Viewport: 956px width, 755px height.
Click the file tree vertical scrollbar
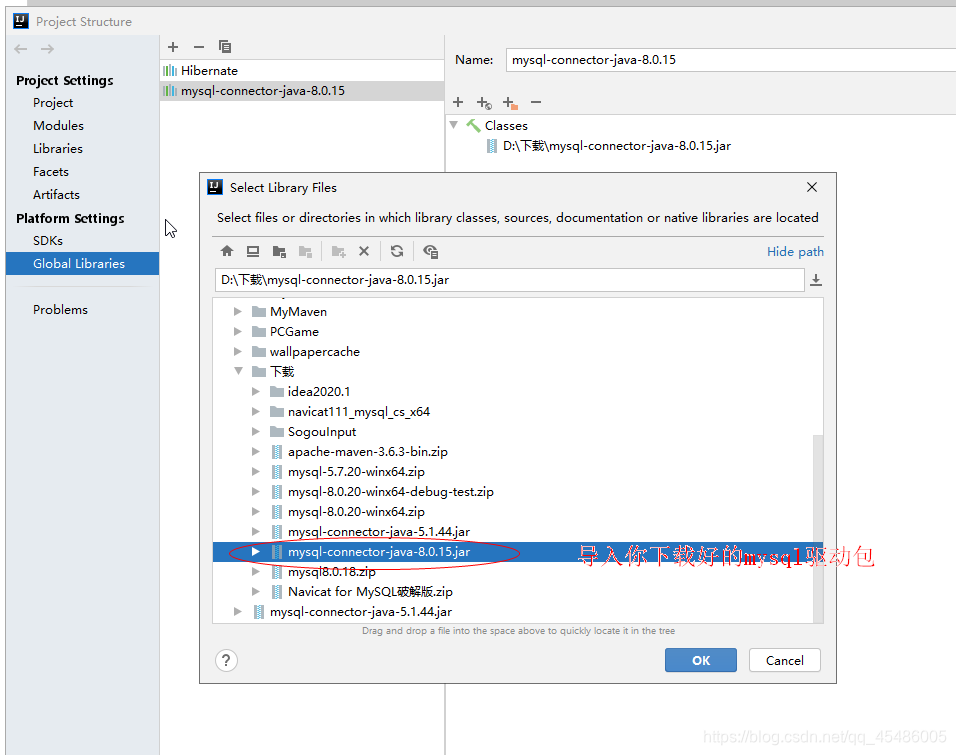coord(818,528)
